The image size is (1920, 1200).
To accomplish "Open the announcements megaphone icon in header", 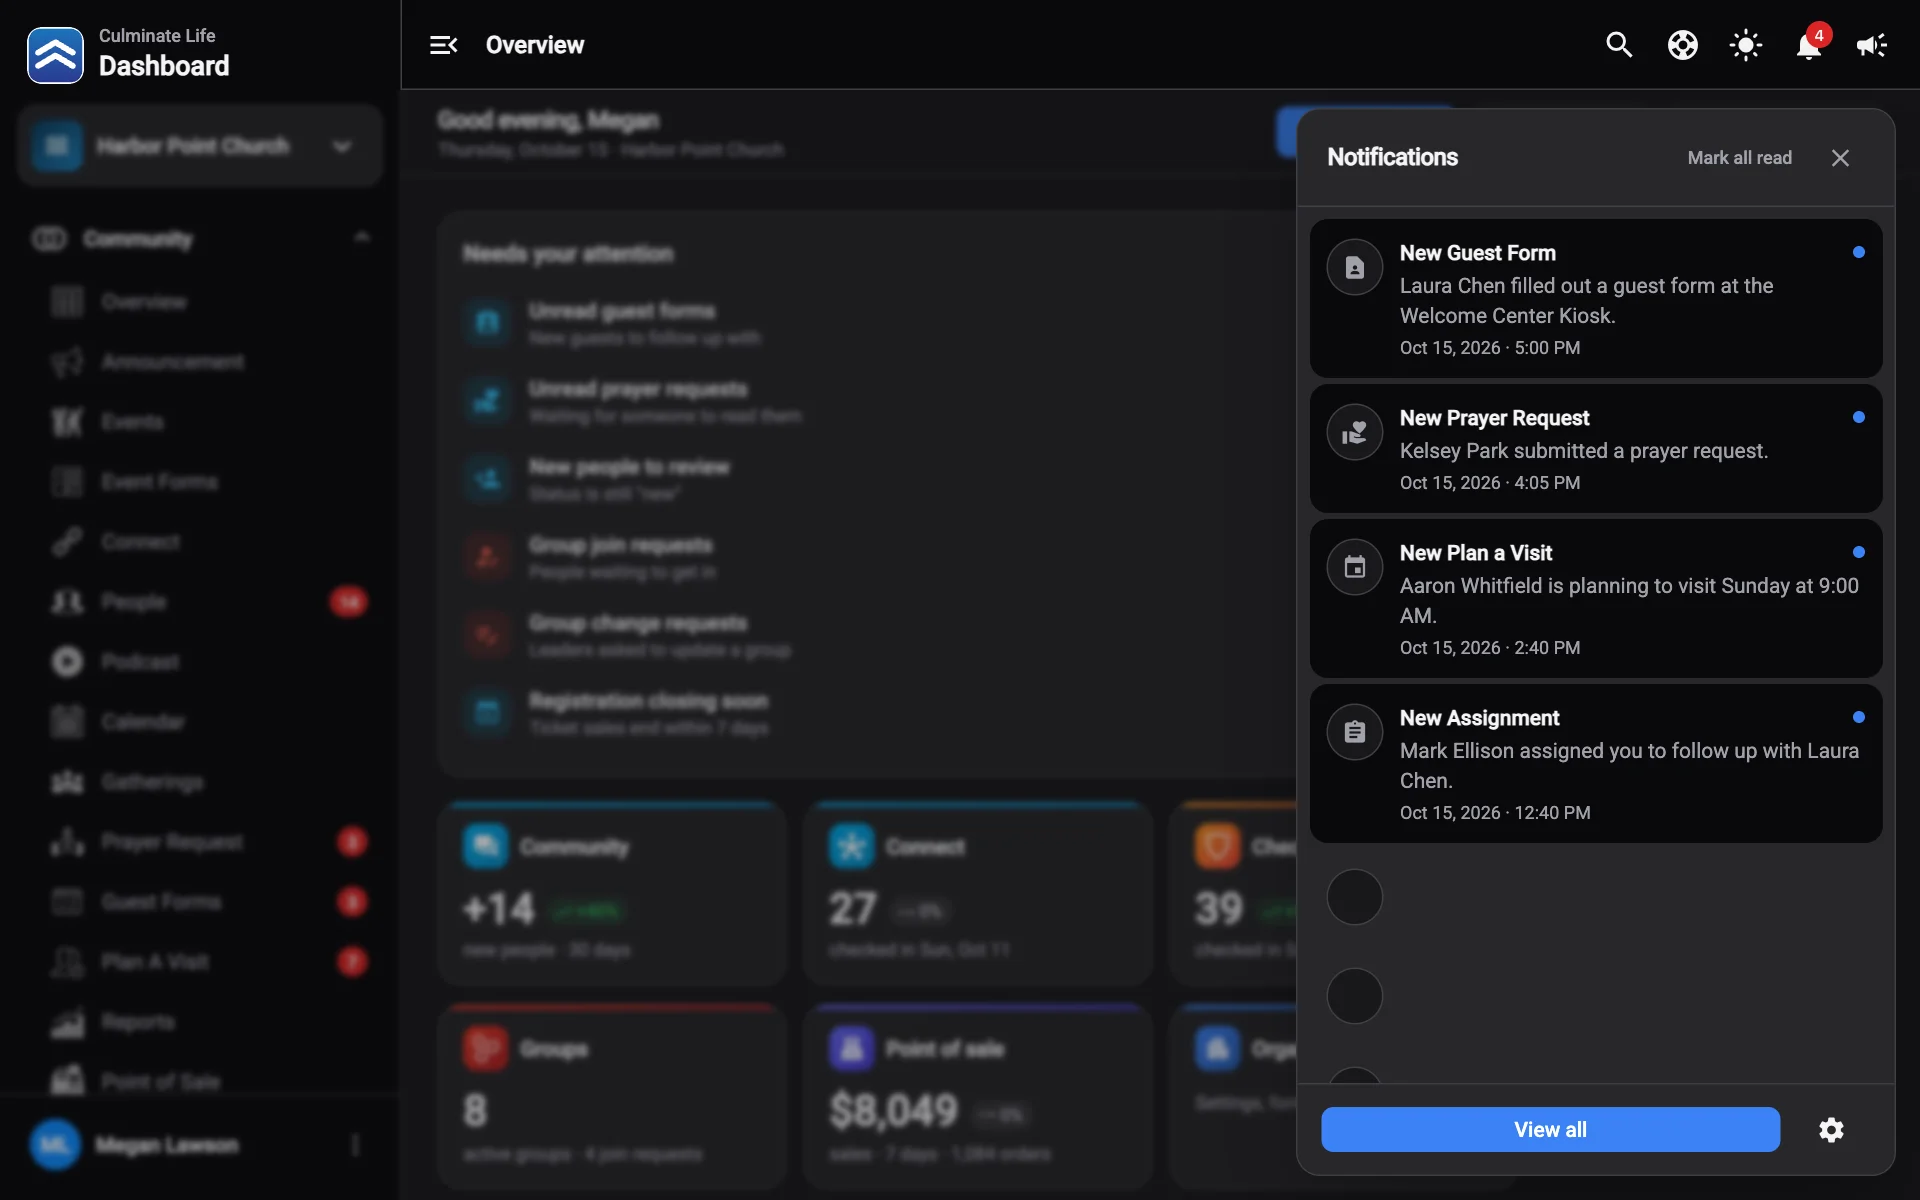I will (1872, 45).
